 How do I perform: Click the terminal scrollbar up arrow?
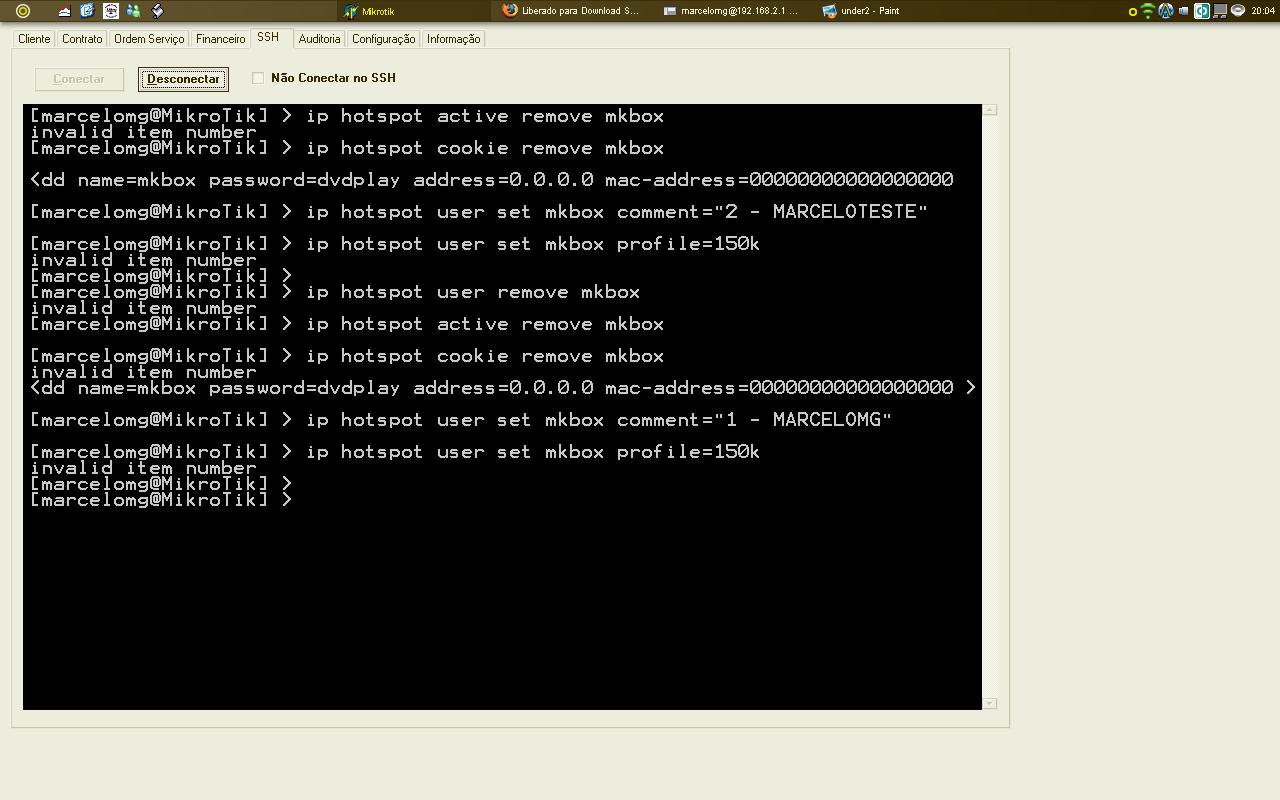(x=990, y=109)
